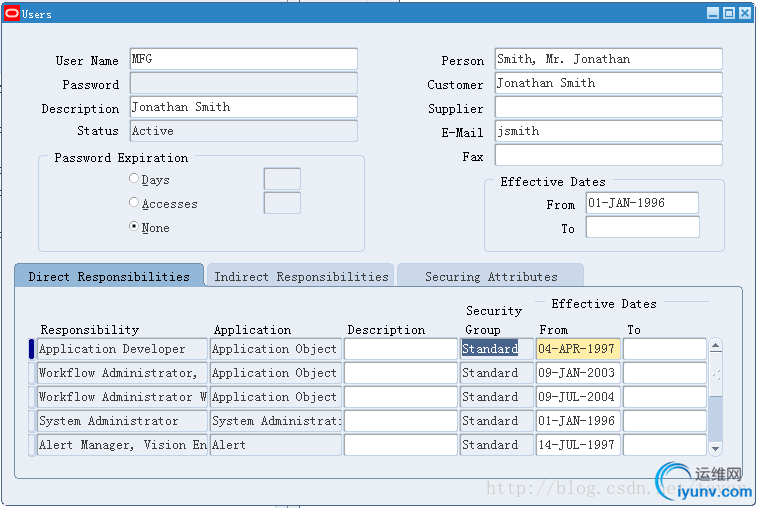The height and width of the screenshot is (508, 758).
Task: Open the Securing Attributes tab
Action: [x=491, y=276]
